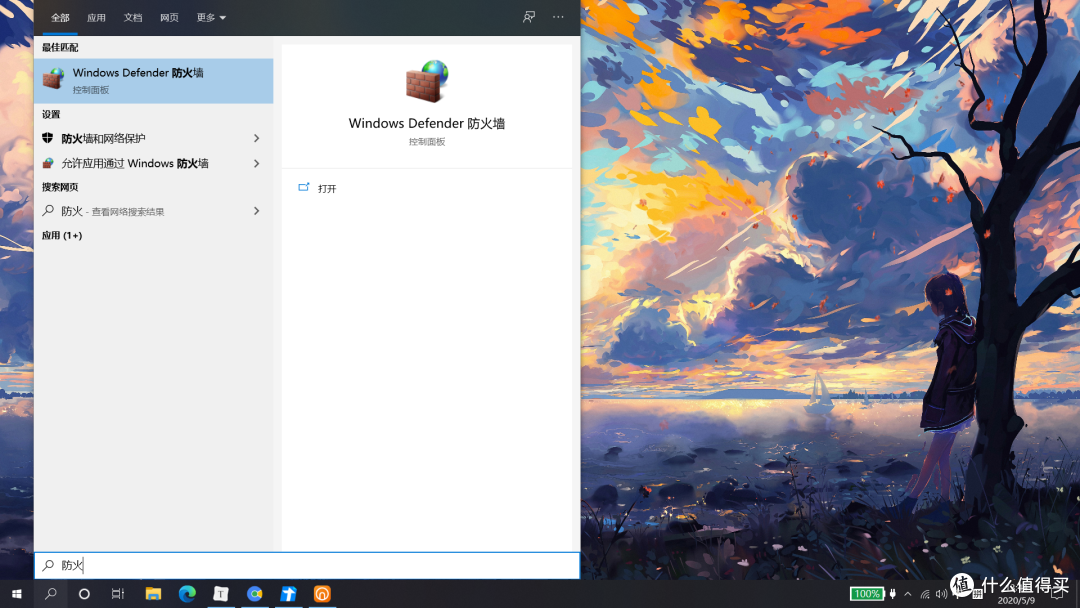The width and height of the screenshot is (1080, 608).
Task: Click the magnifier icon next to 防火 web result
Action: point(48,211)
